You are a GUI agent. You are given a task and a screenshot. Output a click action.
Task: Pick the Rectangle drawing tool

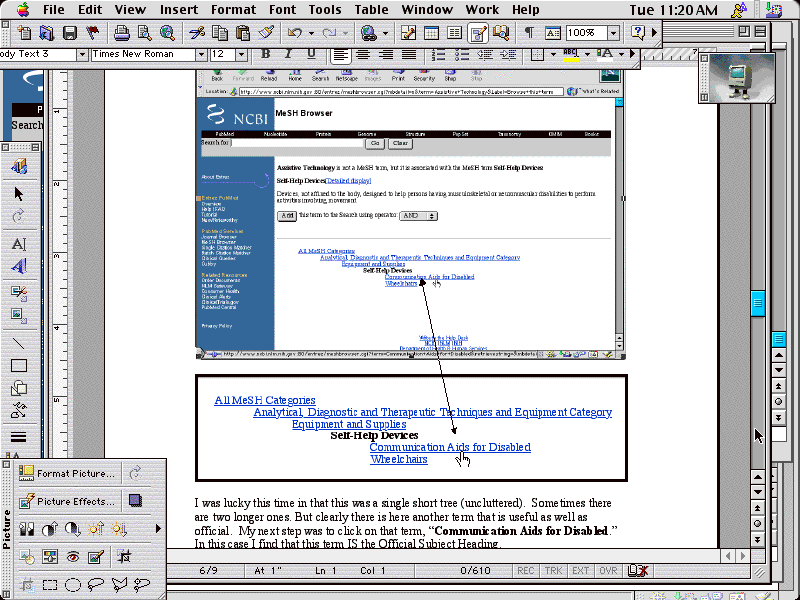coord(19,366)
